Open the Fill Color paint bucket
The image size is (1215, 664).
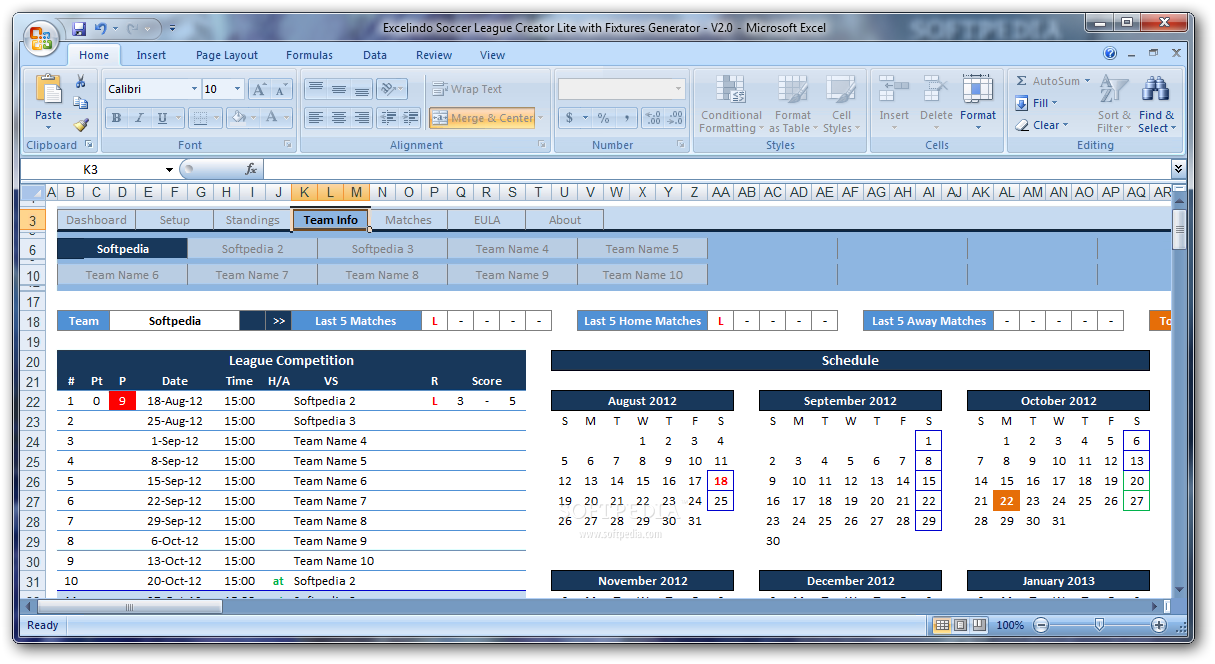click(236, 118)
